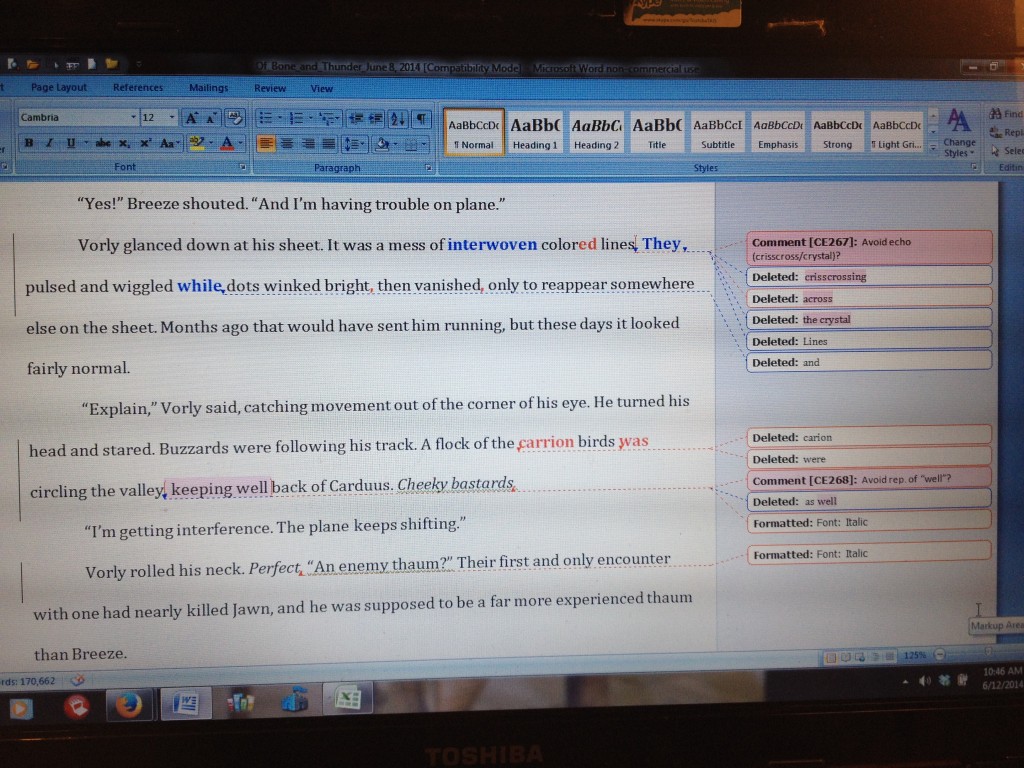Select the Emphasis style from gallery
The image size is (1024, 768).
pos(777,133)
